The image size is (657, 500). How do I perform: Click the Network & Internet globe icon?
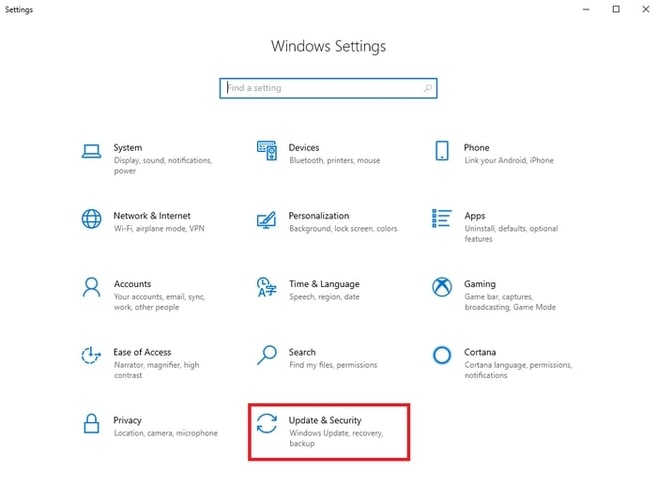coord(91,219)
